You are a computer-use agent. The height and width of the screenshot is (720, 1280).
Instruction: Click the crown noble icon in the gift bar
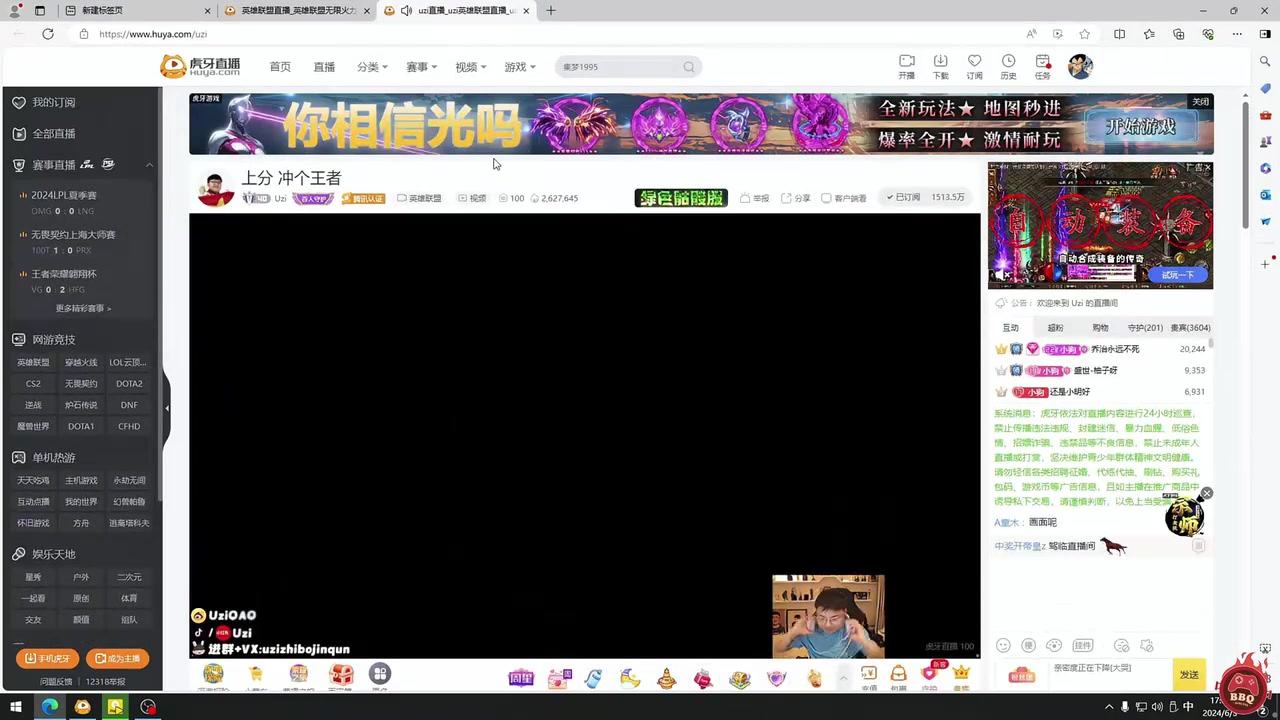click(x=961, y=674)
